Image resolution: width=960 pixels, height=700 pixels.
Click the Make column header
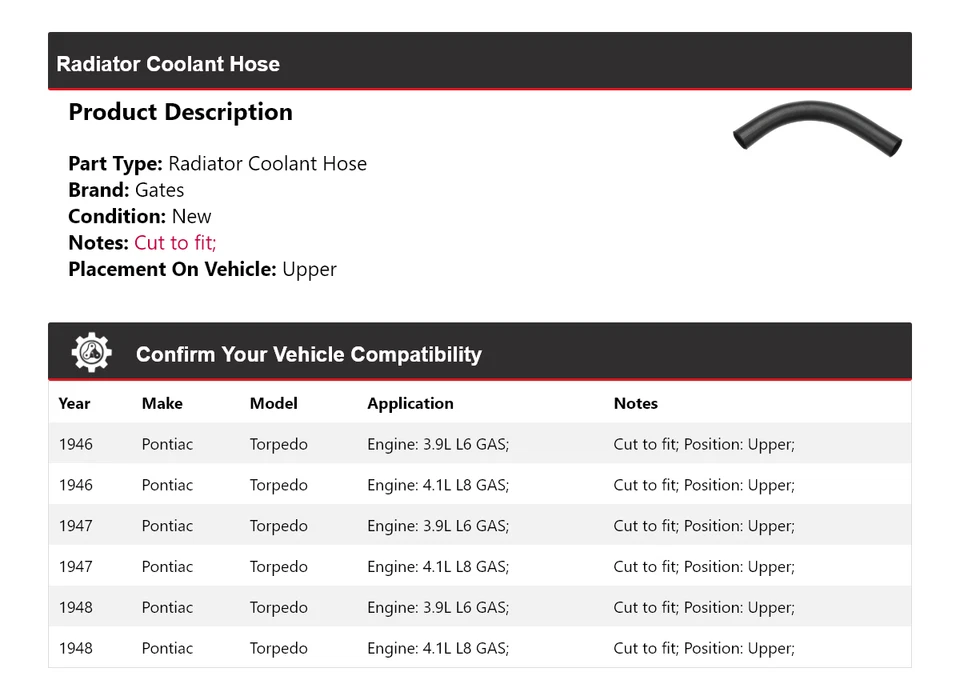pyautogui.click(x=162, y=403)
